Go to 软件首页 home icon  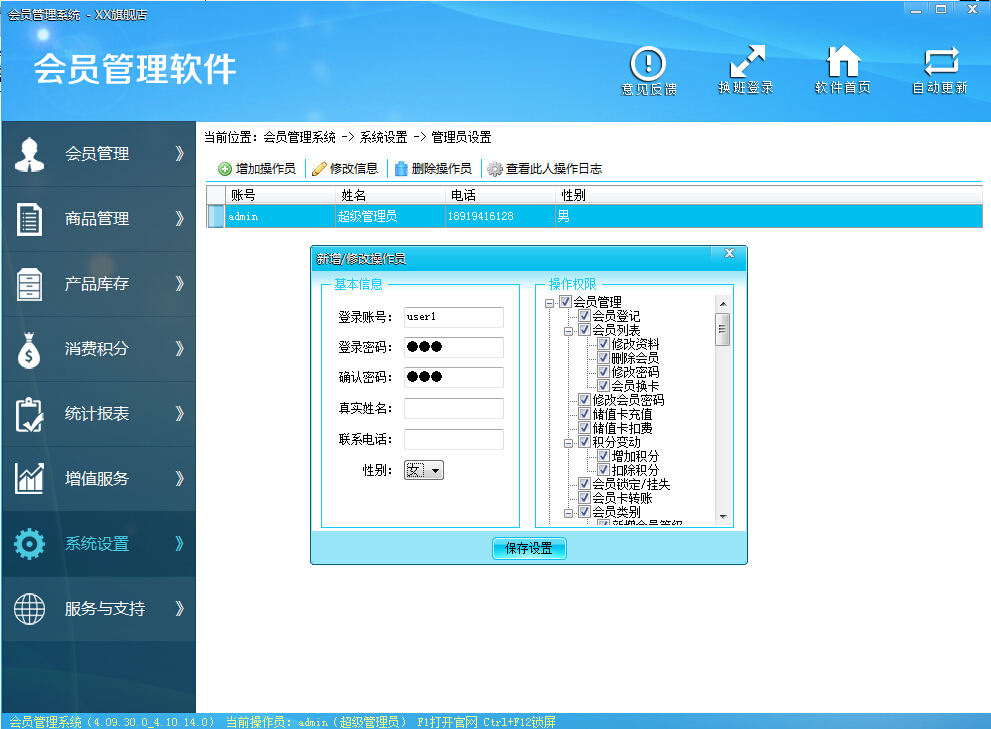[x=842, y=63]
